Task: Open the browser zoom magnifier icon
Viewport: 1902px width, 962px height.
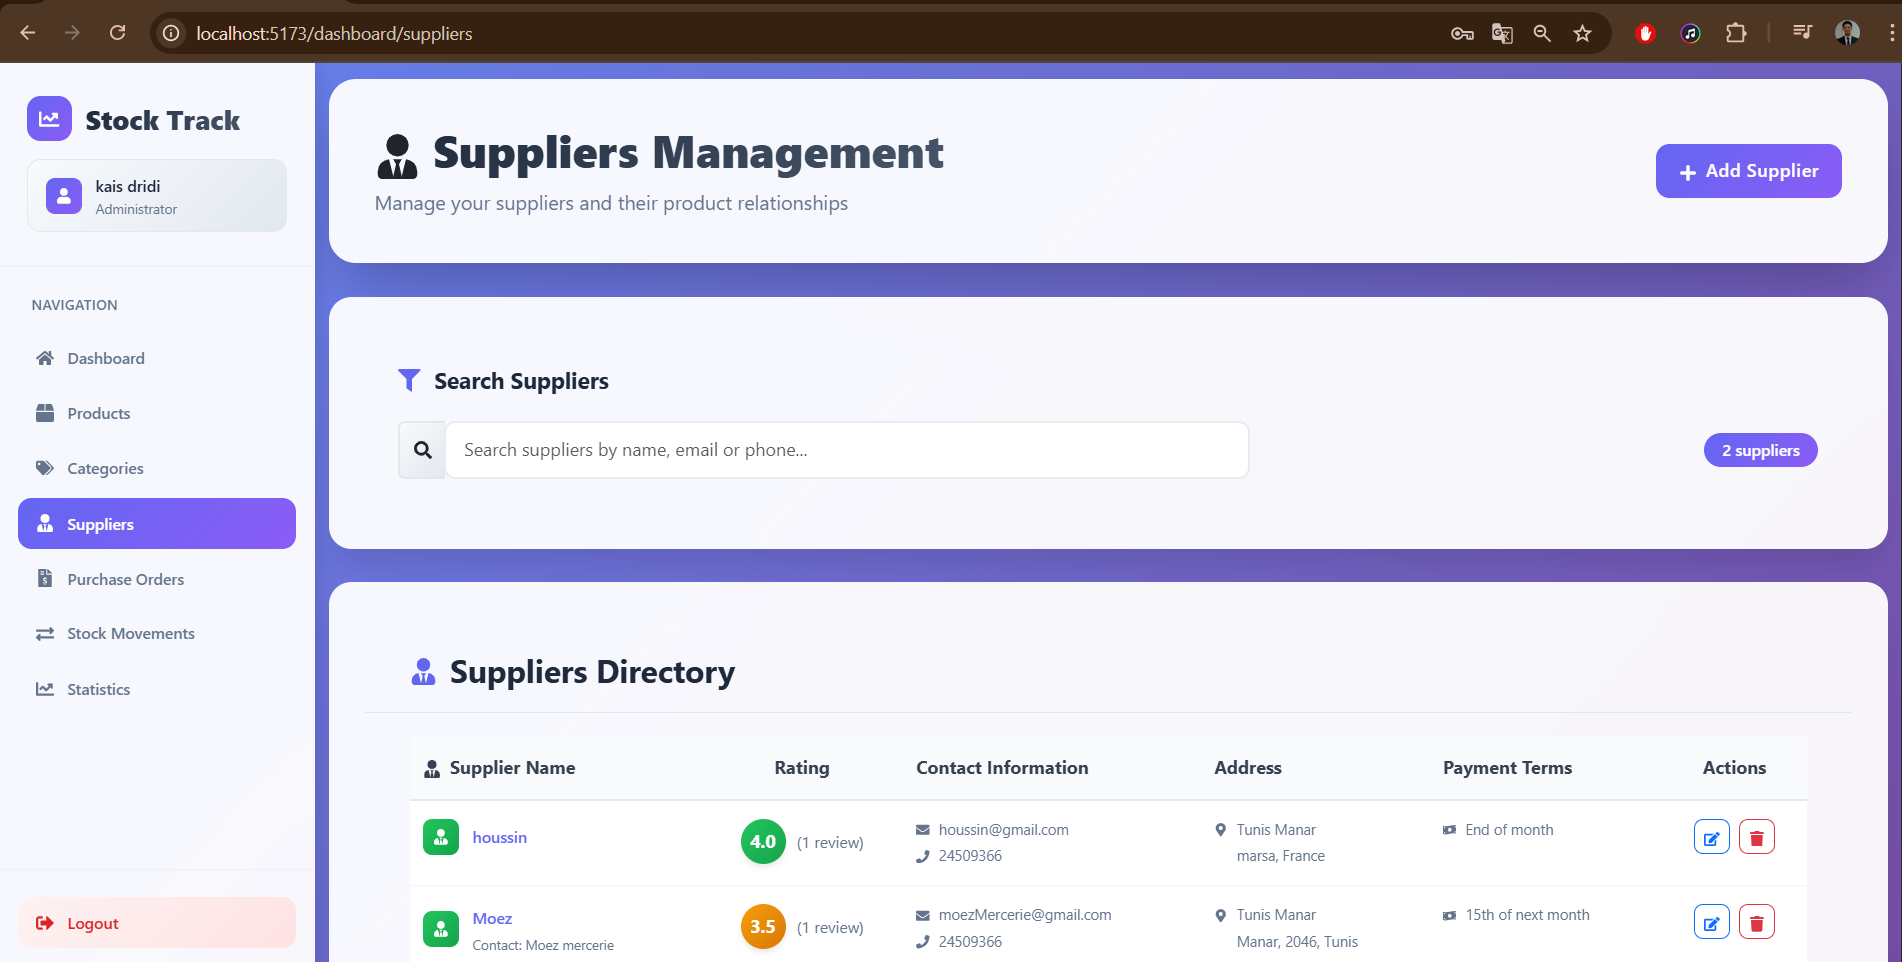Action: 1542,33
